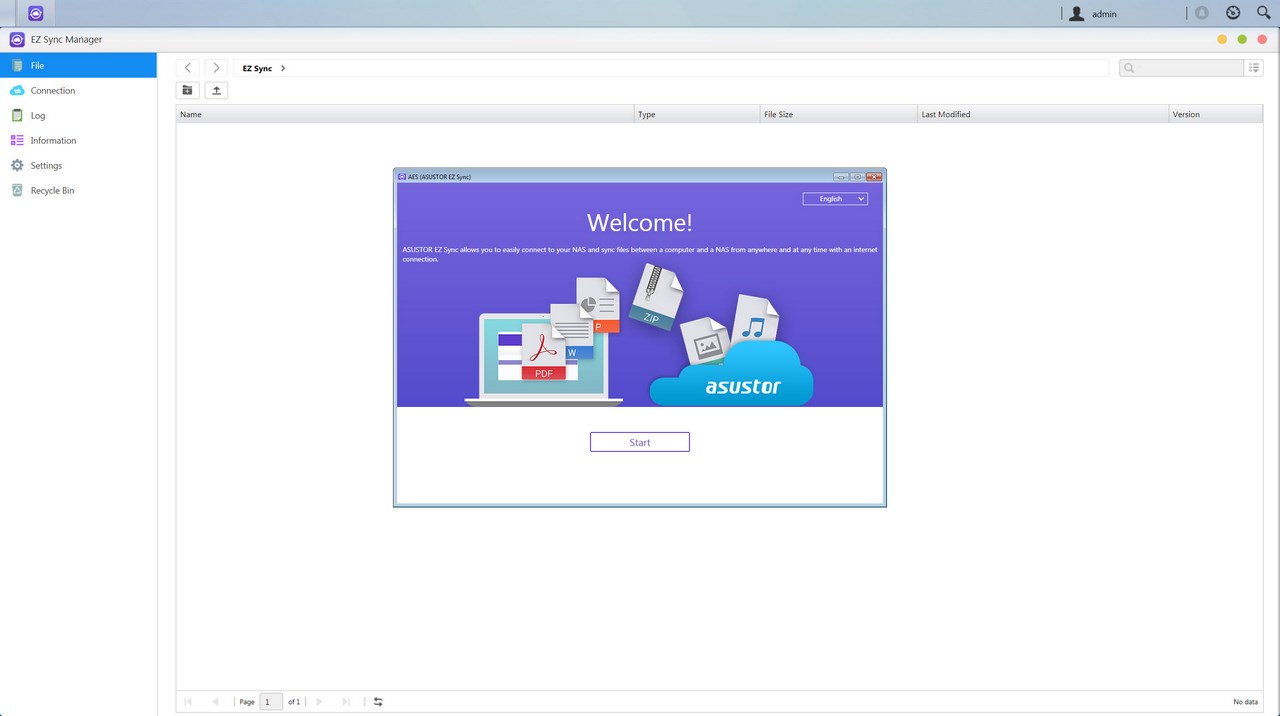Refresh the file list
1280x716 pixels.
coord(378,702)
